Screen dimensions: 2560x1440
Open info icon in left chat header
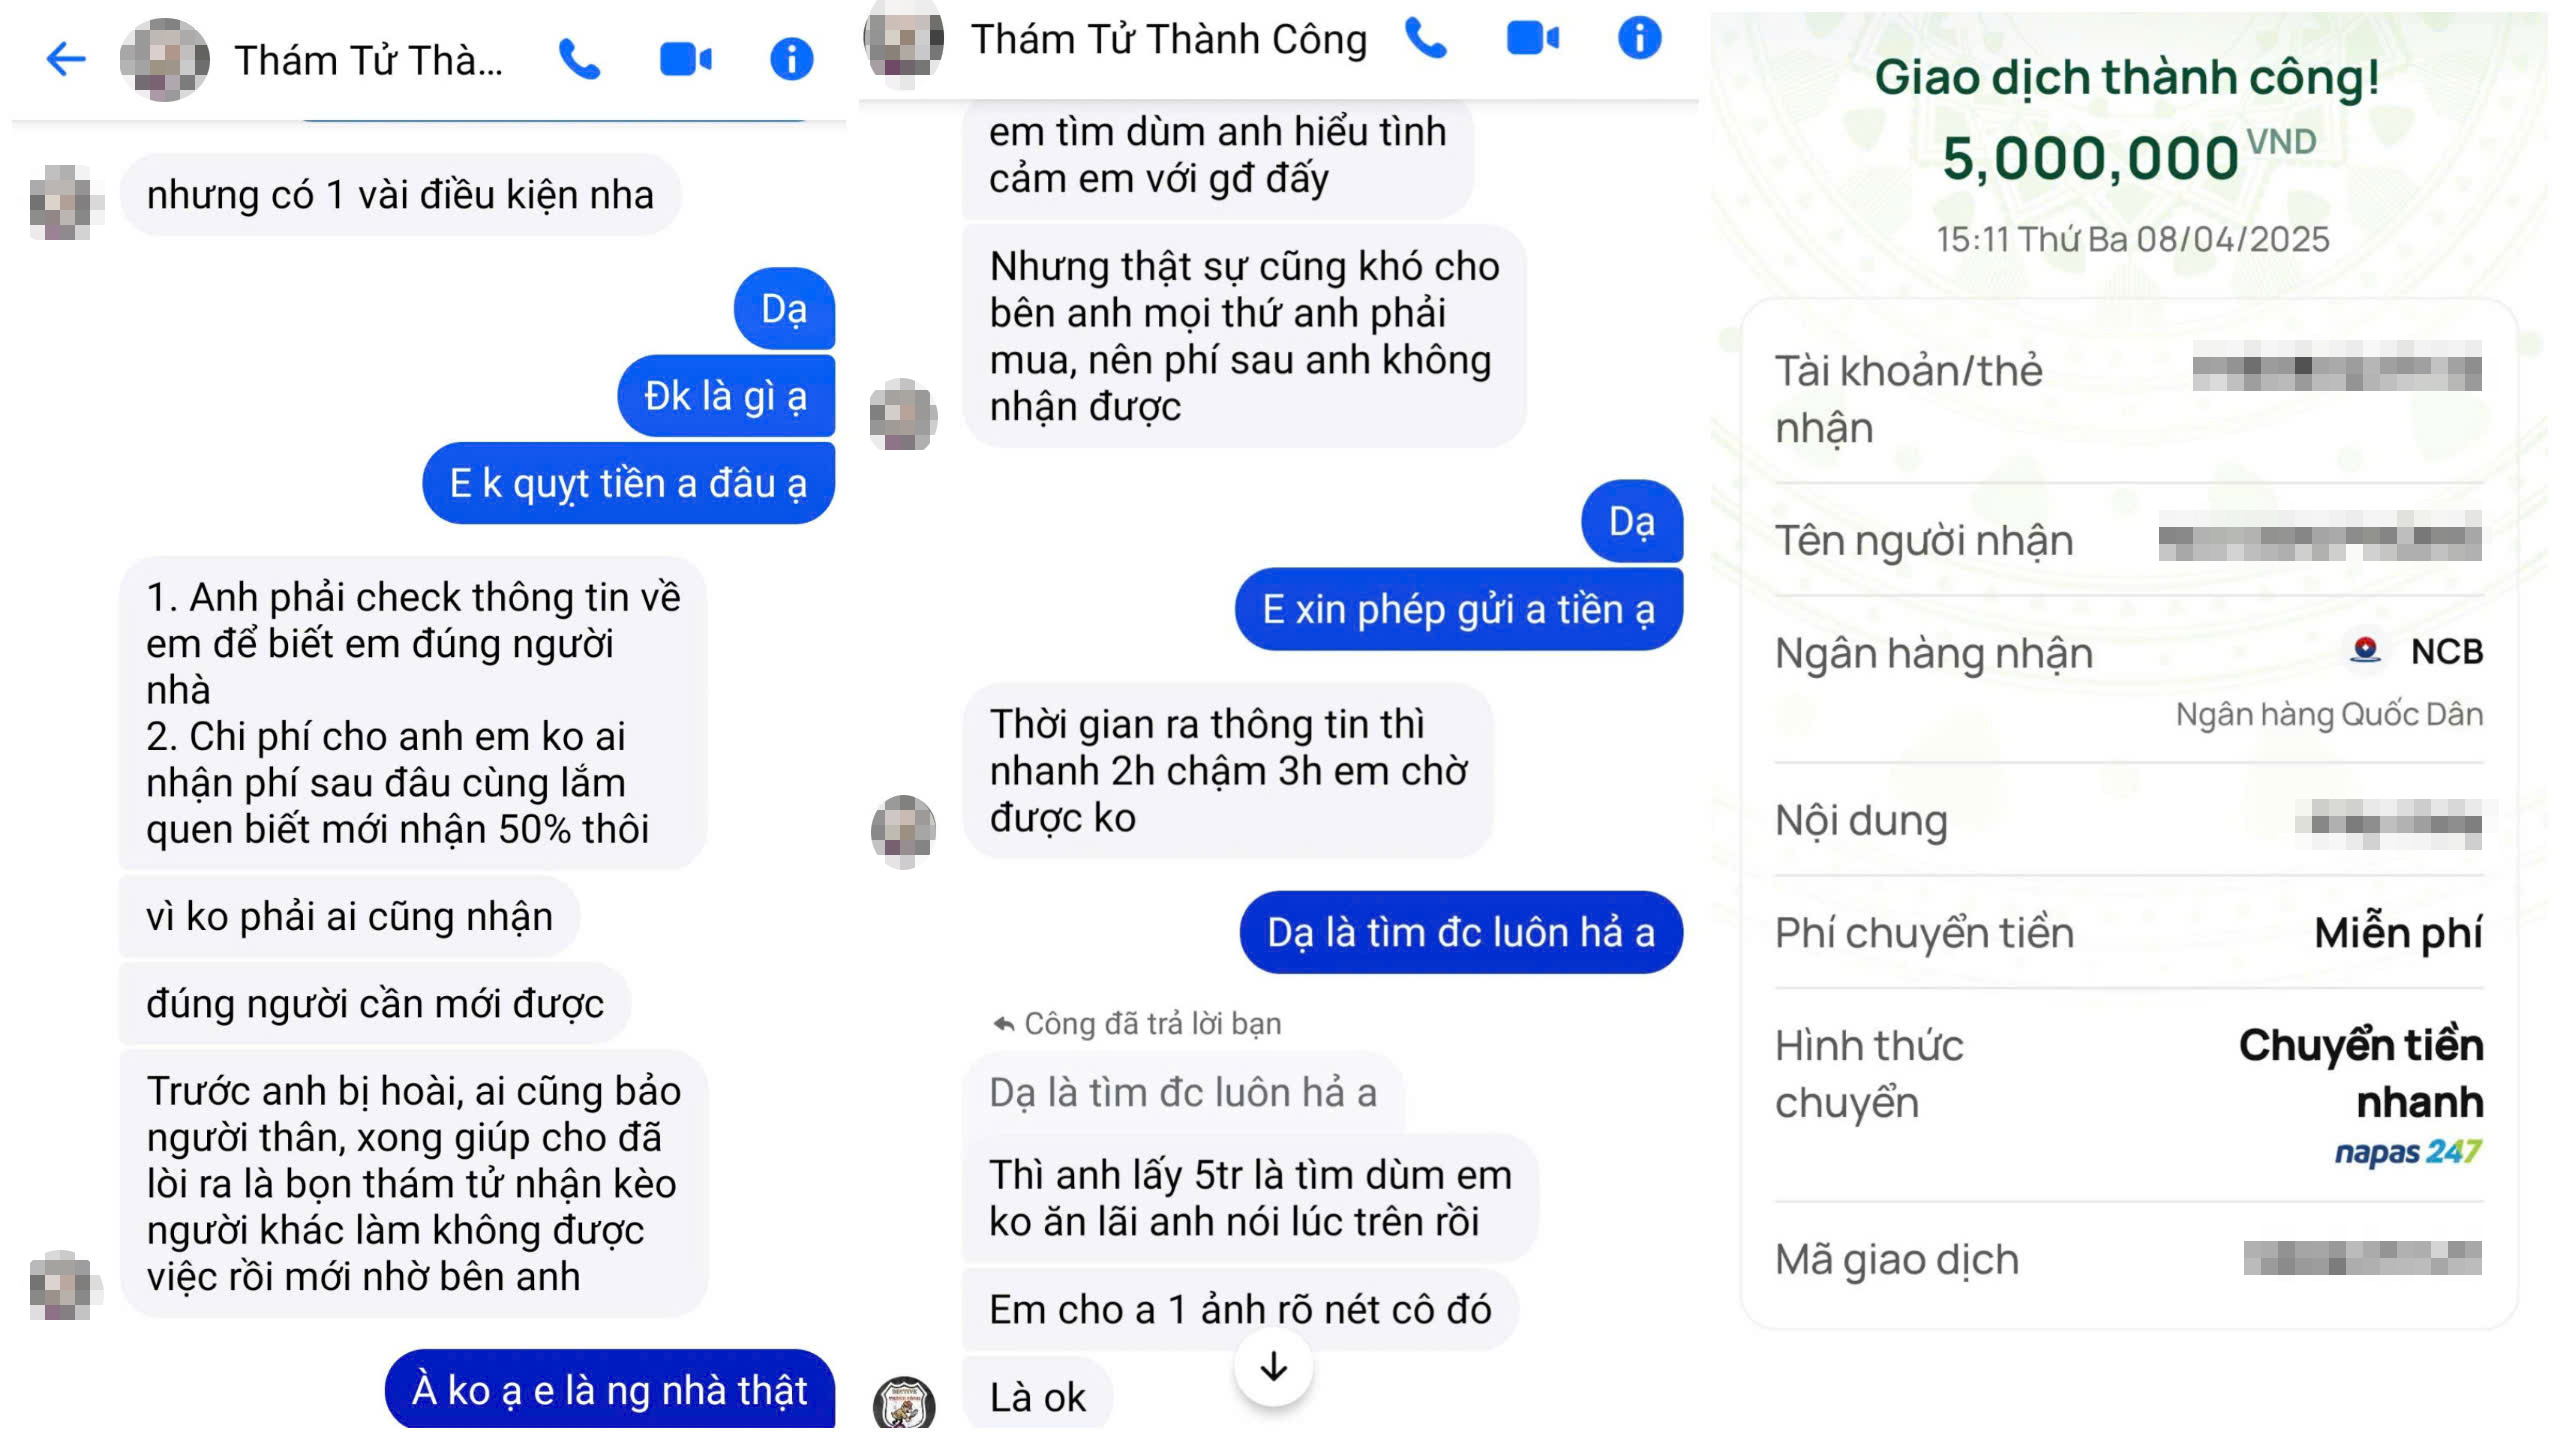coord(791,59)
